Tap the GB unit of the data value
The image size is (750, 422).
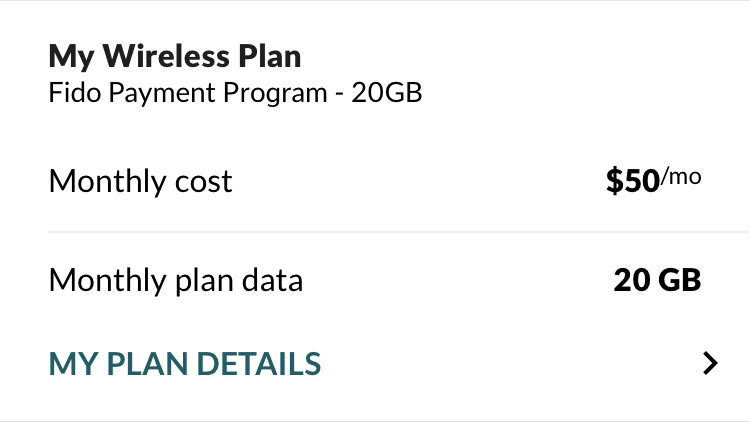tap(681, 281)
